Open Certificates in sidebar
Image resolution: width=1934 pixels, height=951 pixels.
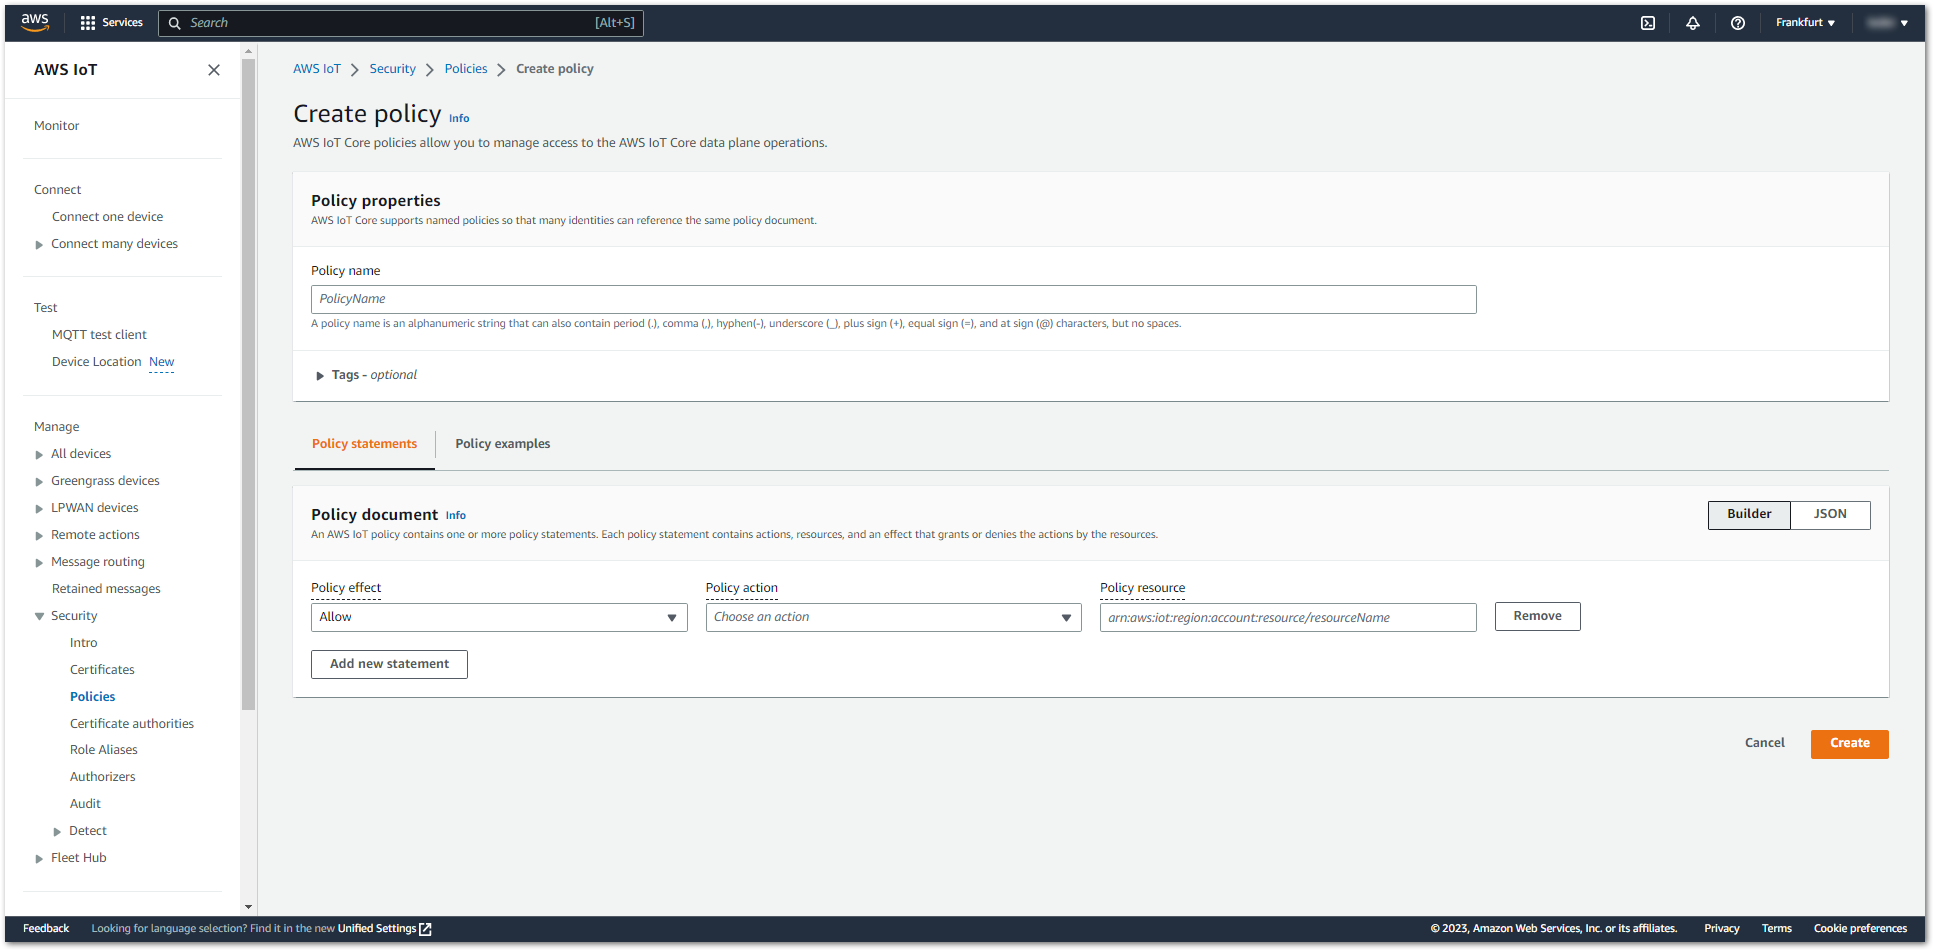(102, 670)
